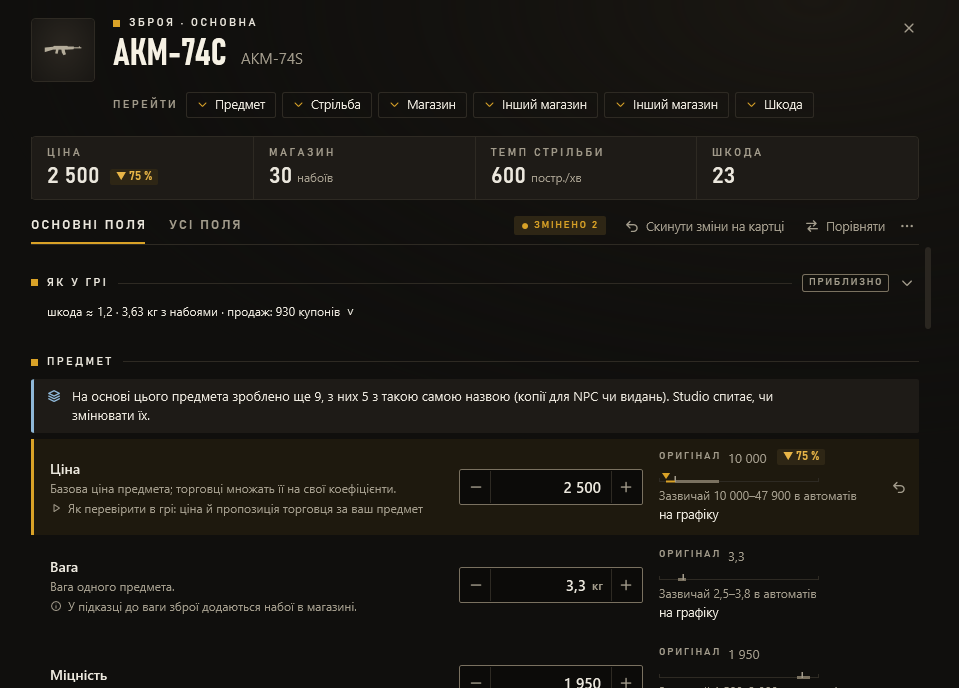Decrease Вага with minus button
Screen dimensions: 959x688
pos(475,585)
